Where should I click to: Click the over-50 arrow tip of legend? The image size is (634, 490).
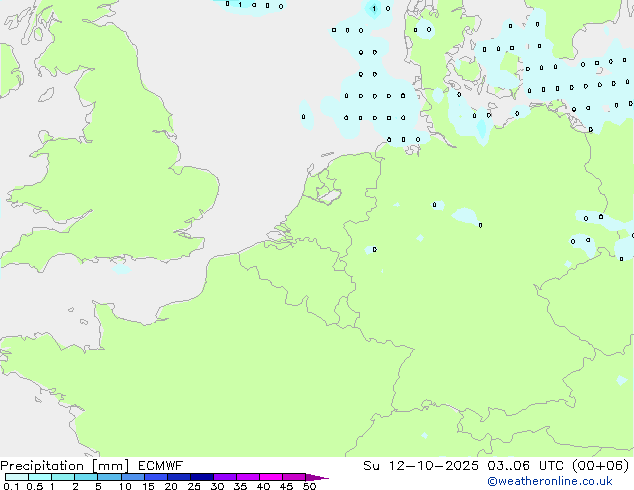point(317,477)
